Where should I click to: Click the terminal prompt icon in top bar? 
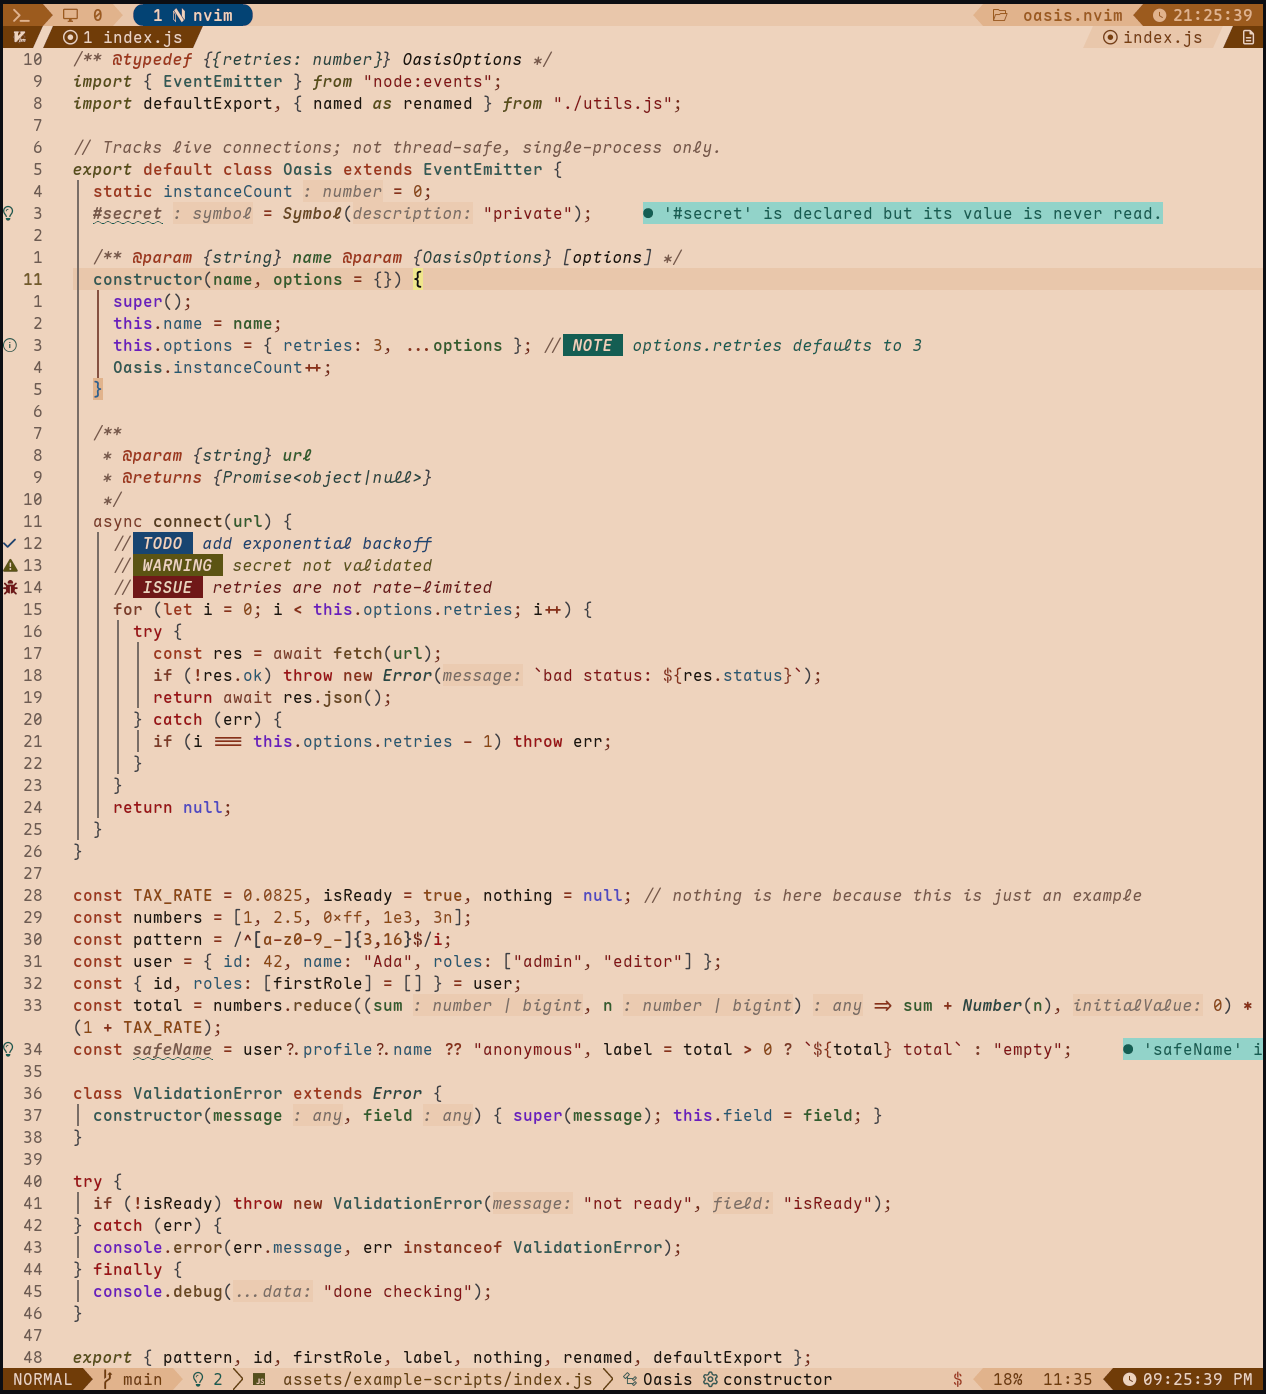tap(22, 15)
